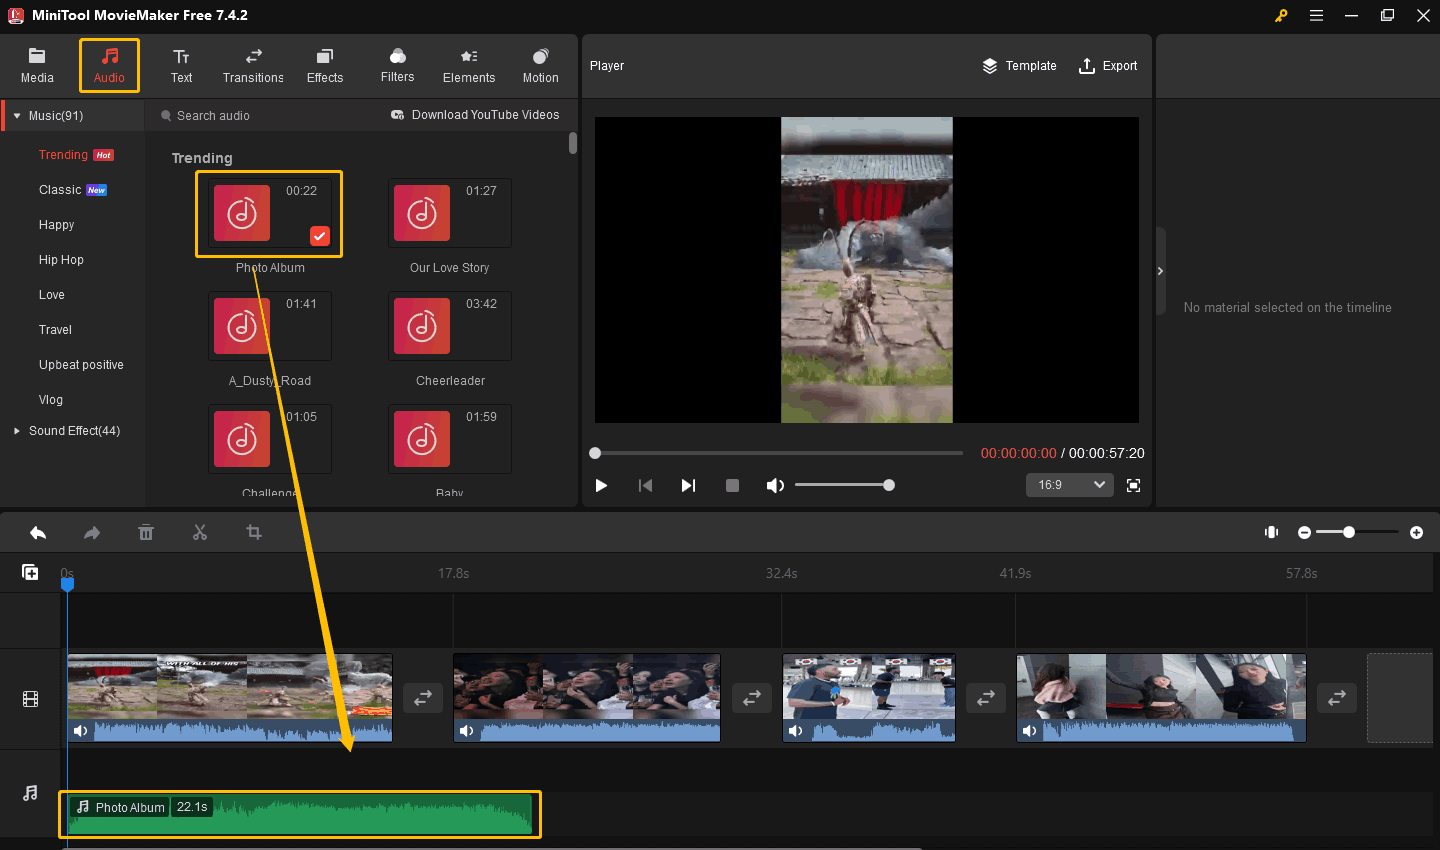
Task: Add a new track
Action: pyautogui.click(x=30, y=572)
